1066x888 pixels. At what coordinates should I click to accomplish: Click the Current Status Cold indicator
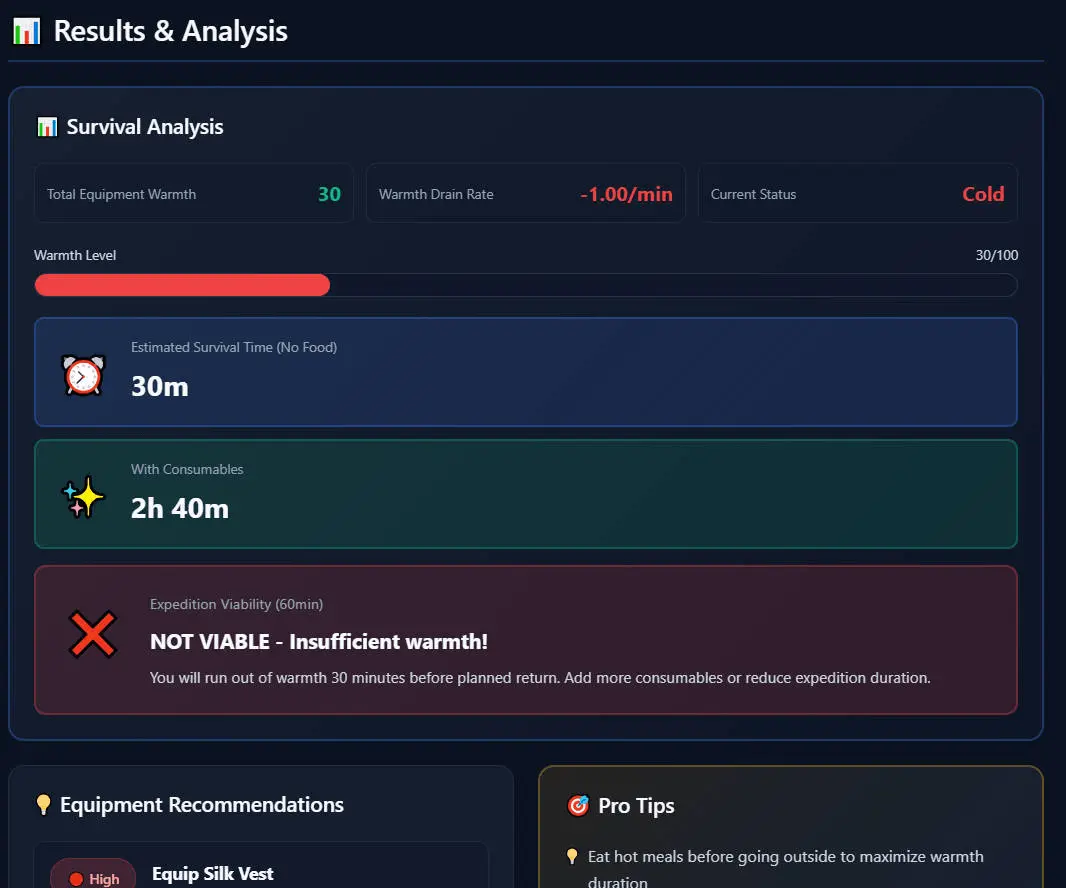click(x=982, y=194)
